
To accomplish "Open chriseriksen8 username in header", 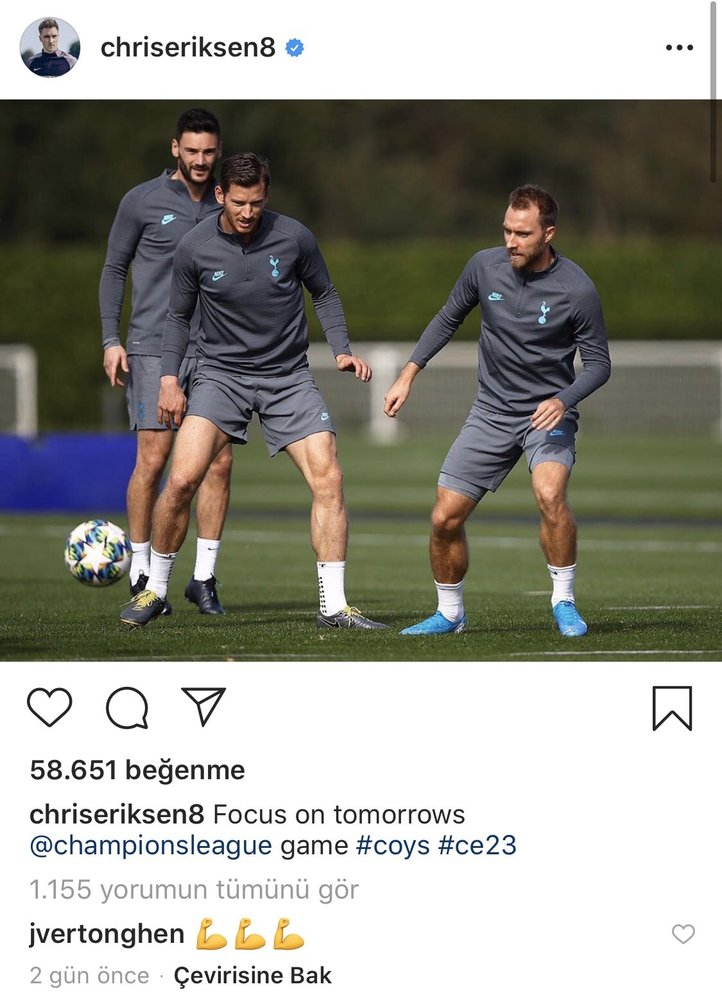I will point(188,48).
